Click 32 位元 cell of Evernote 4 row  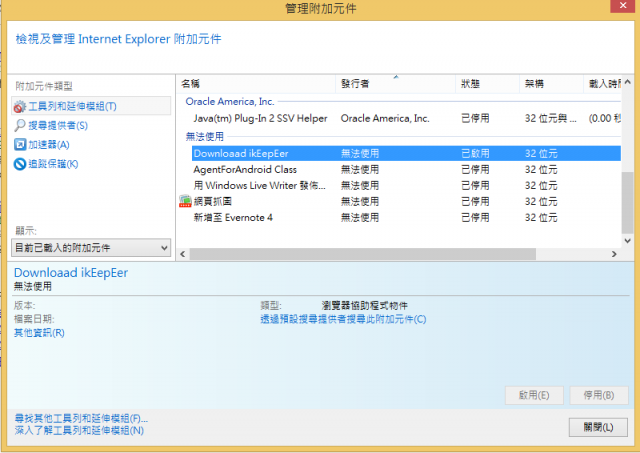[x=541, y=218]
